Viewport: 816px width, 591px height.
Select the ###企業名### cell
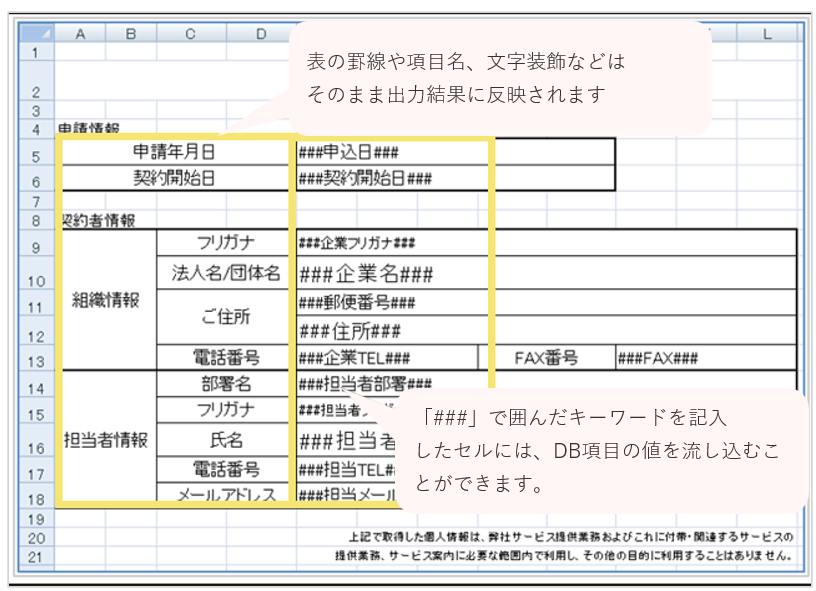click(546, 273)
